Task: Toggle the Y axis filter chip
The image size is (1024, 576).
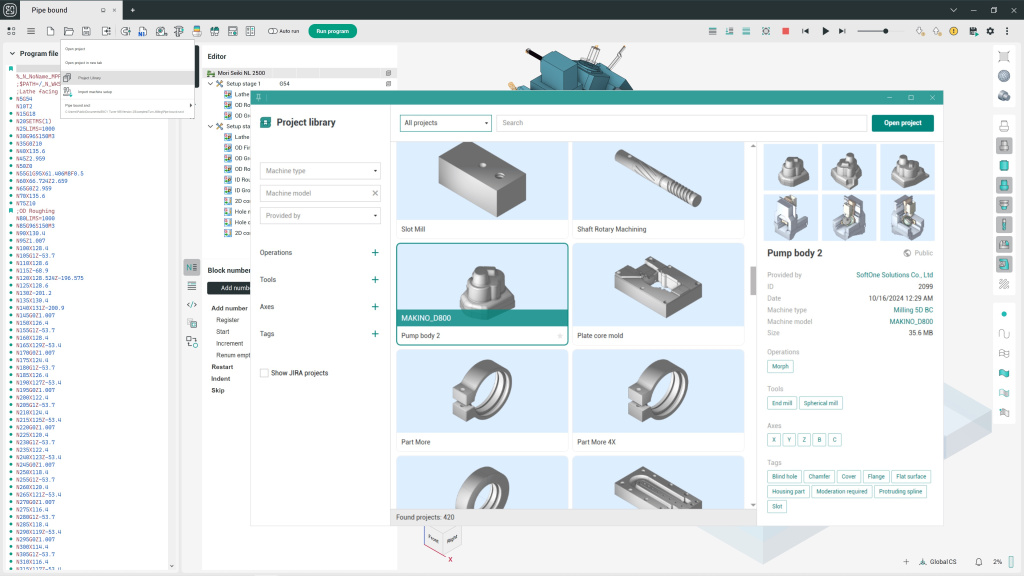Action: click(x=790, y=440)
